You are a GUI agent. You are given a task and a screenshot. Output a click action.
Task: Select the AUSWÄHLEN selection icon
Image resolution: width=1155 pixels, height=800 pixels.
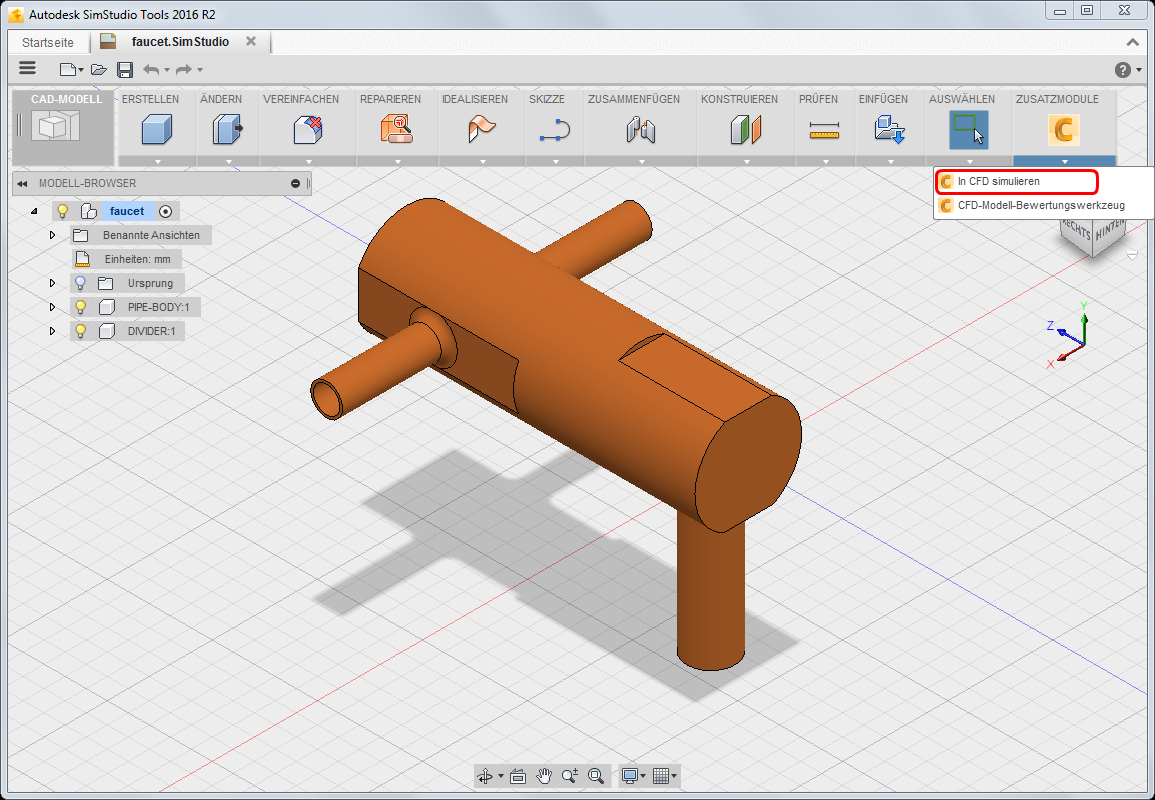pos(969,130)
